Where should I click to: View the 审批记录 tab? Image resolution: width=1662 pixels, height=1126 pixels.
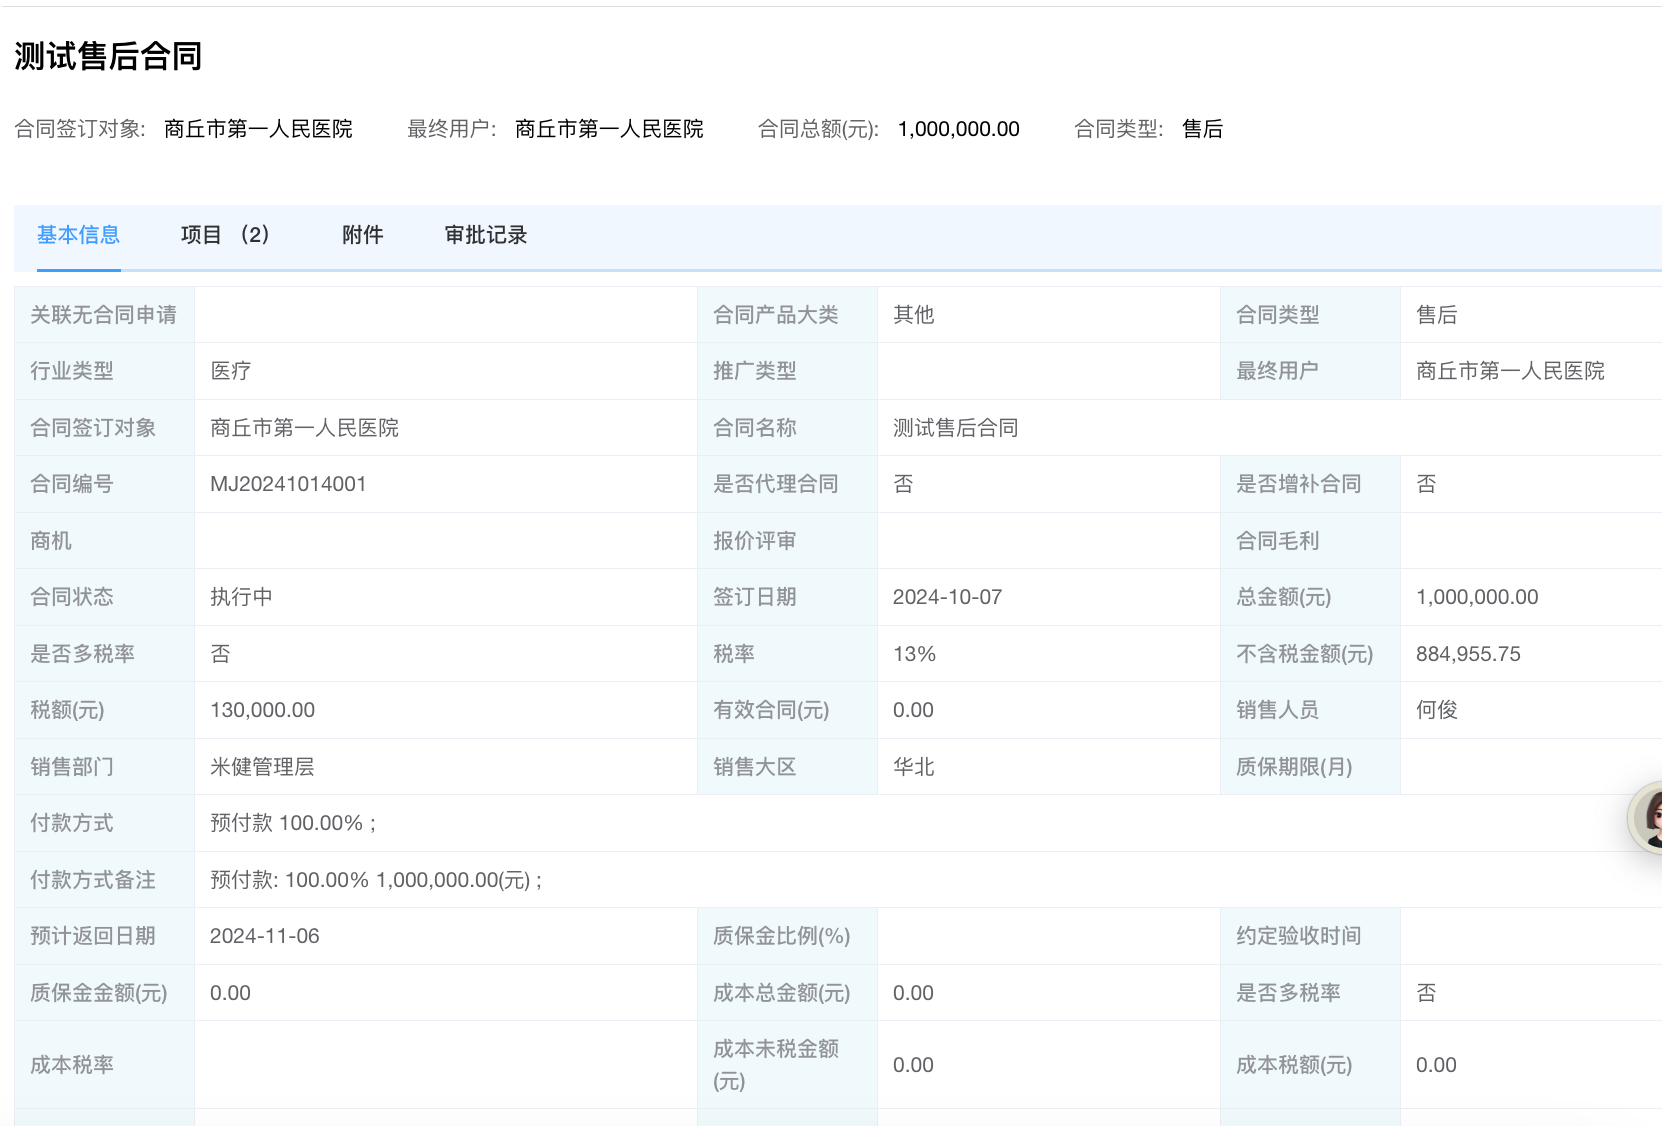click(485, 235)
